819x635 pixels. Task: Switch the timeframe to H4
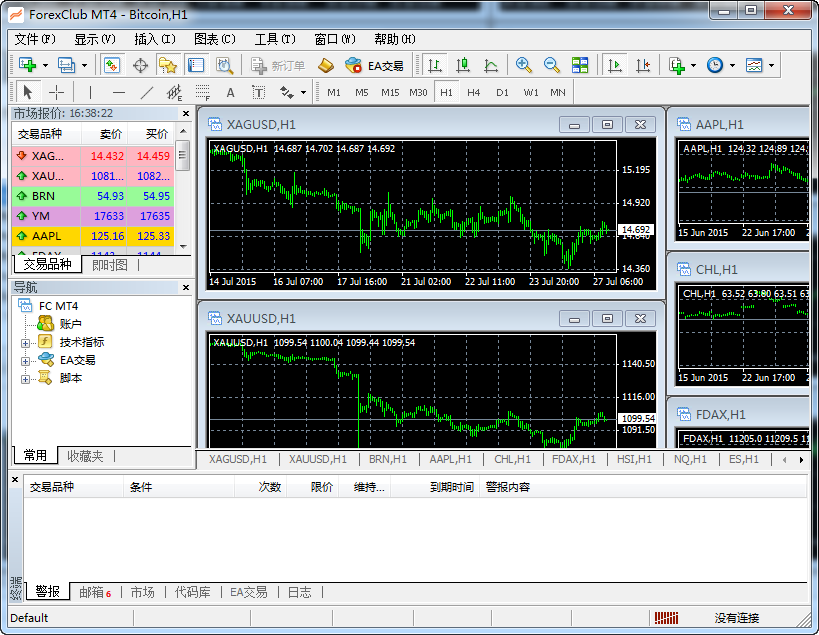pyautogui.click(x=474, y=92)
